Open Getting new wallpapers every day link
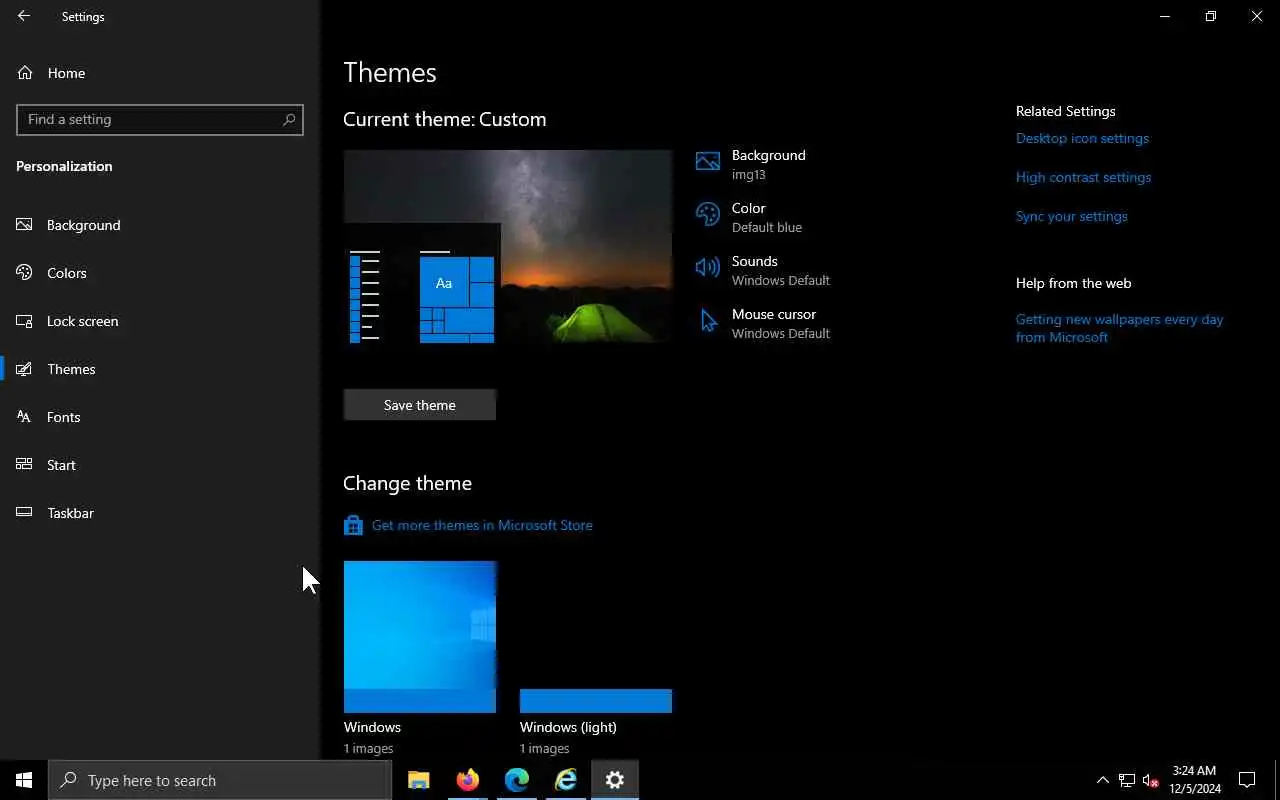 (x=1120, y=328)
